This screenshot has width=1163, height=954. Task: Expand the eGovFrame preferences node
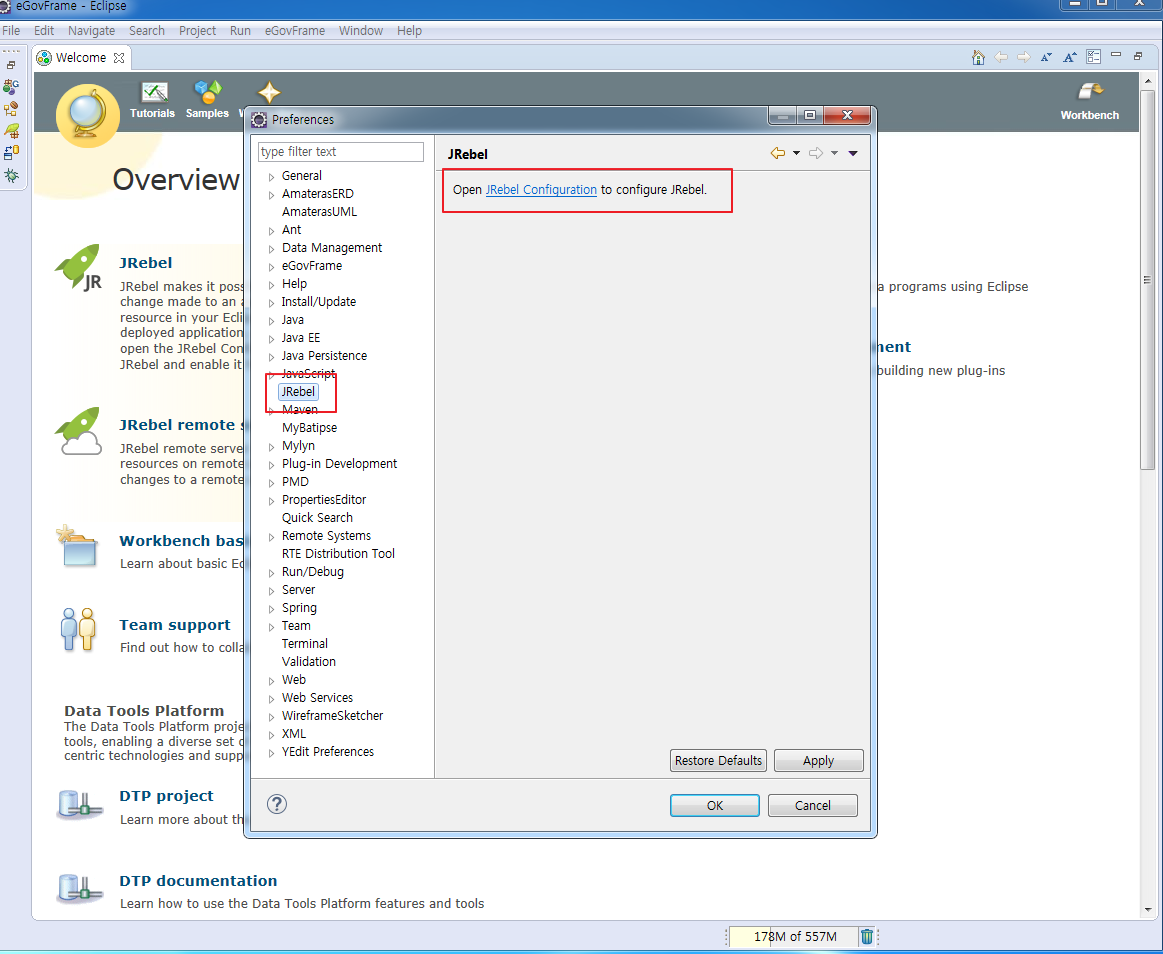point(271,266)
